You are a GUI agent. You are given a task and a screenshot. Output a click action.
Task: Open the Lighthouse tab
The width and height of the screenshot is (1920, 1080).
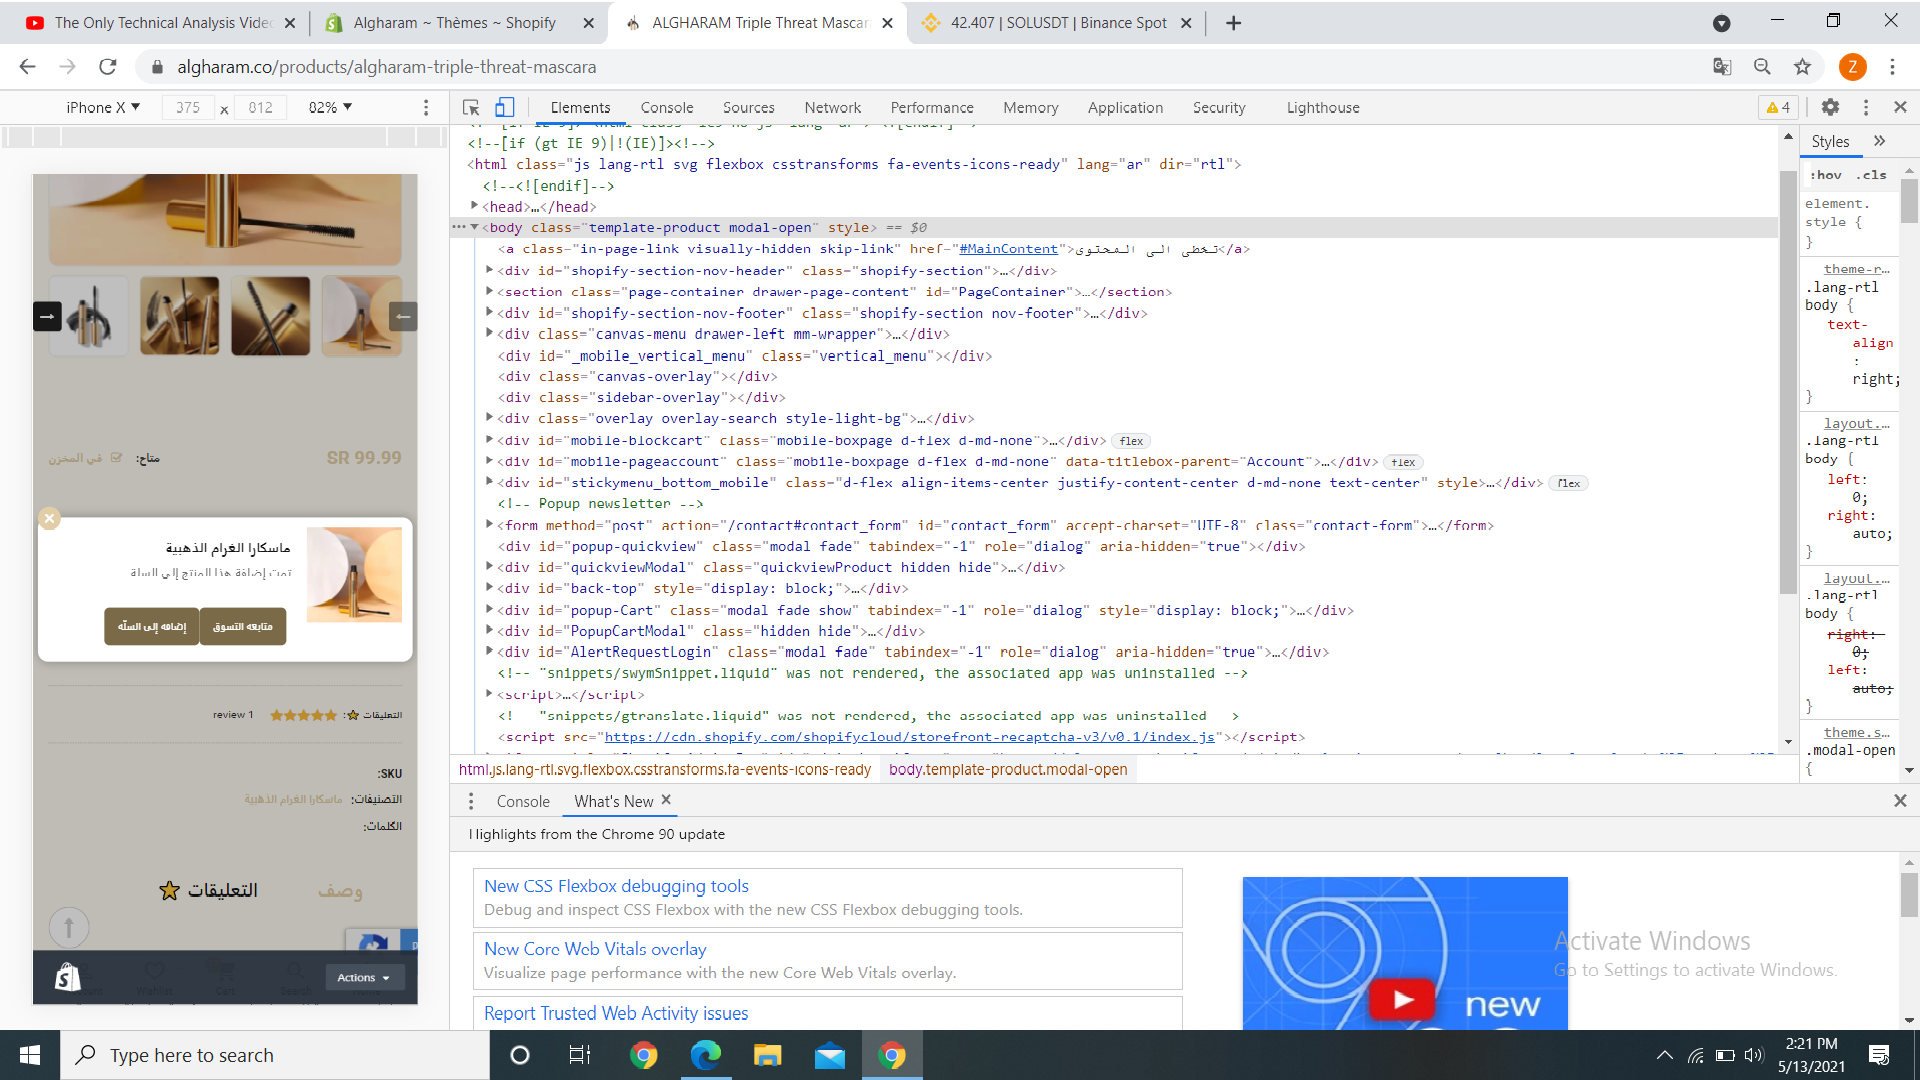point(1322,108)
